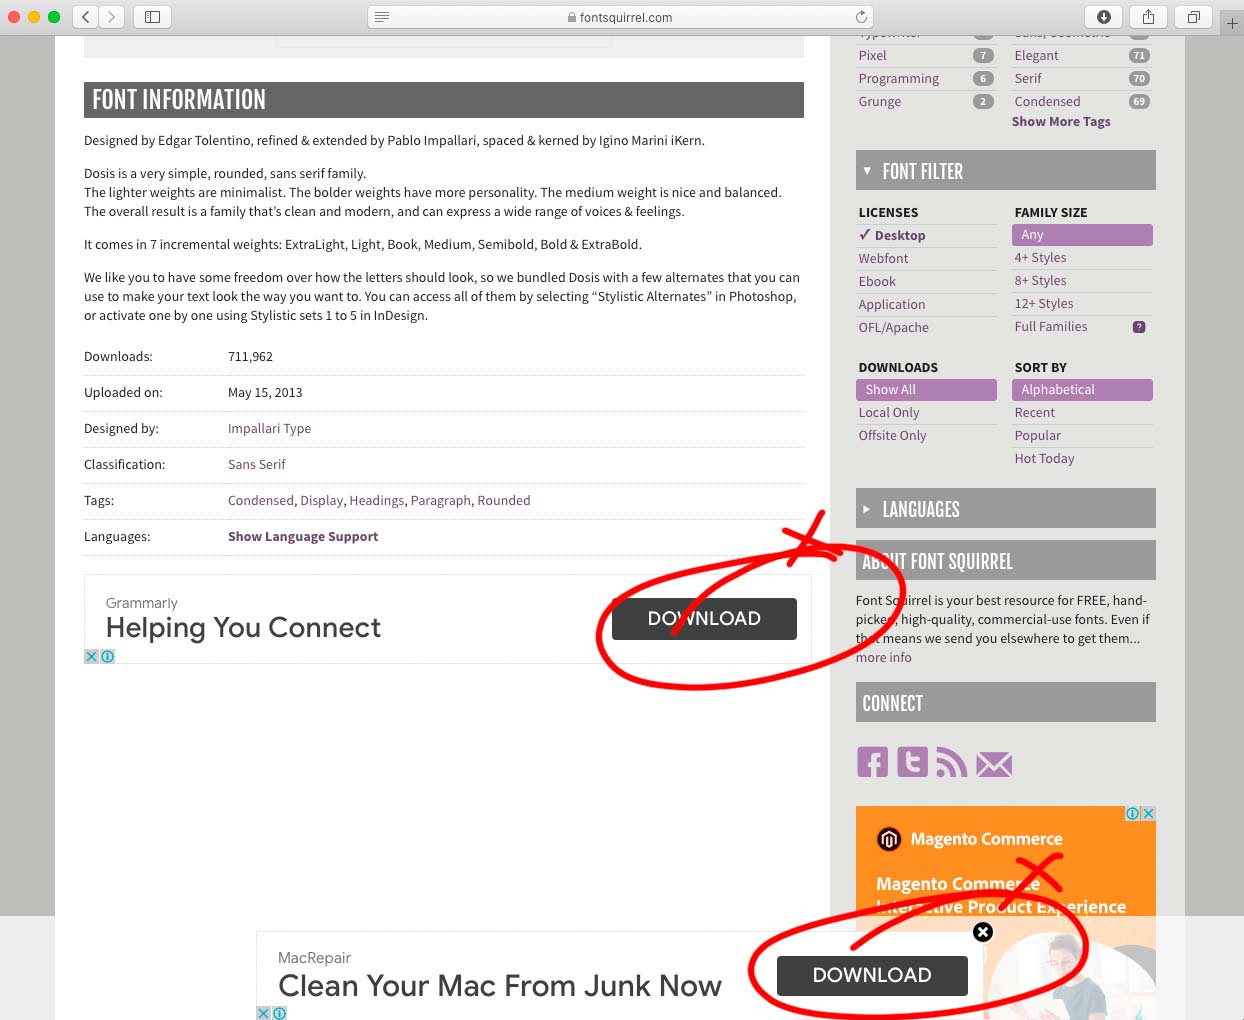Open a new tab with plus icon

tap(1232, 22)
